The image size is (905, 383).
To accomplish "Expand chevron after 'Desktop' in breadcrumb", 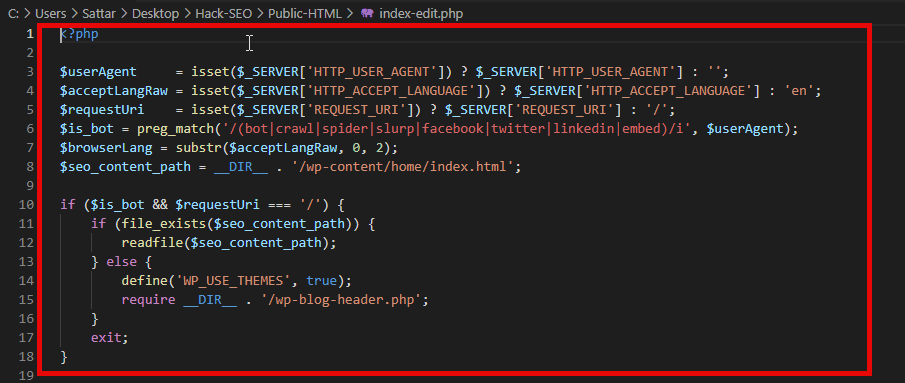I will pyautogui.click(x=187, y=13).
